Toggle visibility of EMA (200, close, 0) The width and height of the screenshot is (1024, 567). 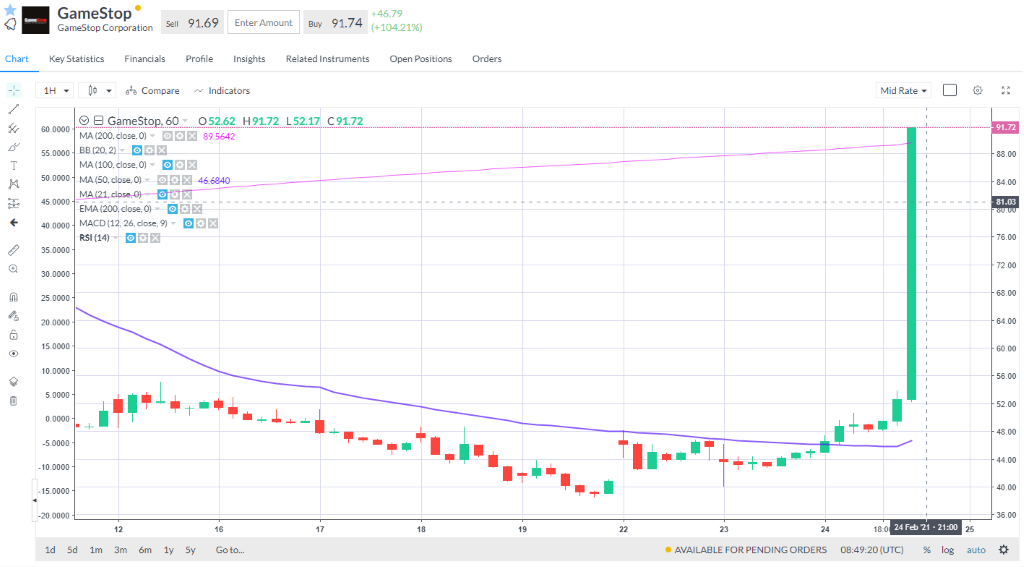click(x=172, y=209)
